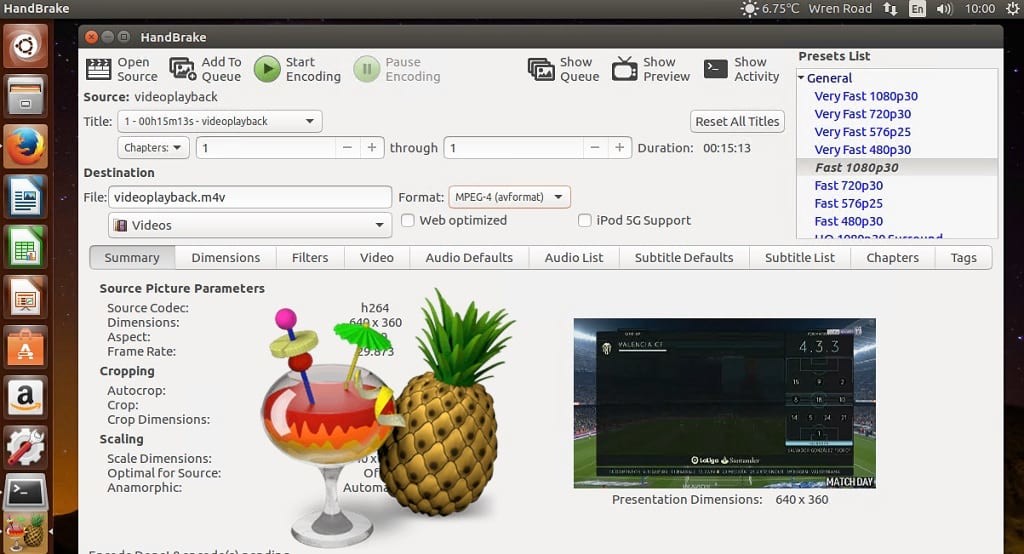Toggle the iPod 5G Support checkbox
Viewport: 1024px width, 554px height.
click(x=586, y=221)
